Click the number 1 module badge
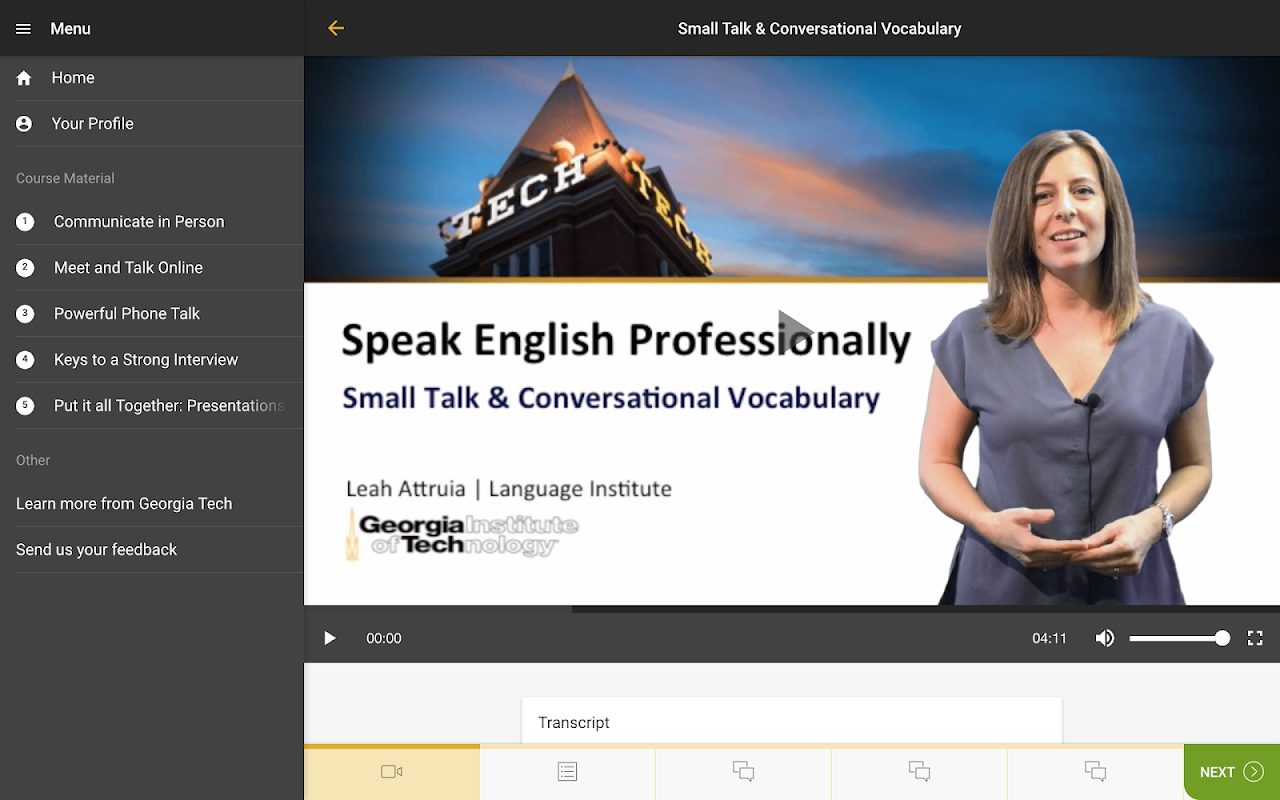This screenshot has height=800, width=1280. pos(25,222)
